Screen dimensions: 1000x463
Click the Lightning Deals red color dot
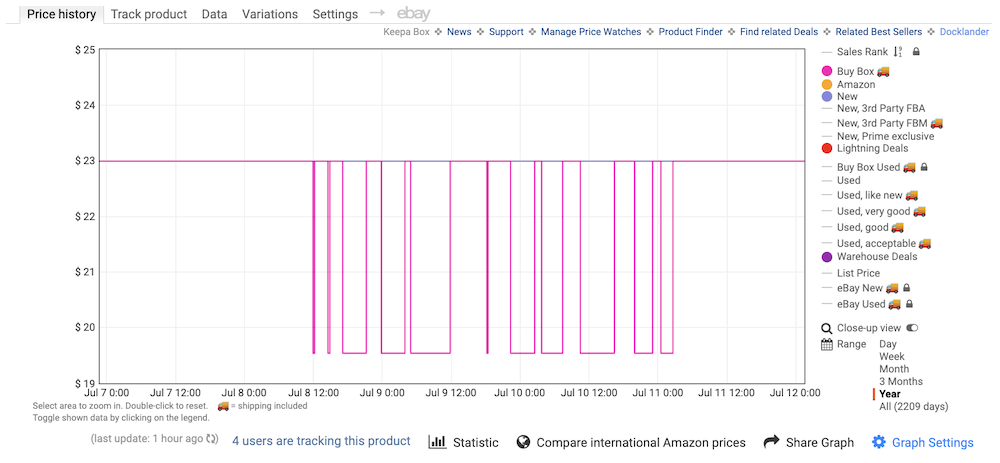pos(827,149)
